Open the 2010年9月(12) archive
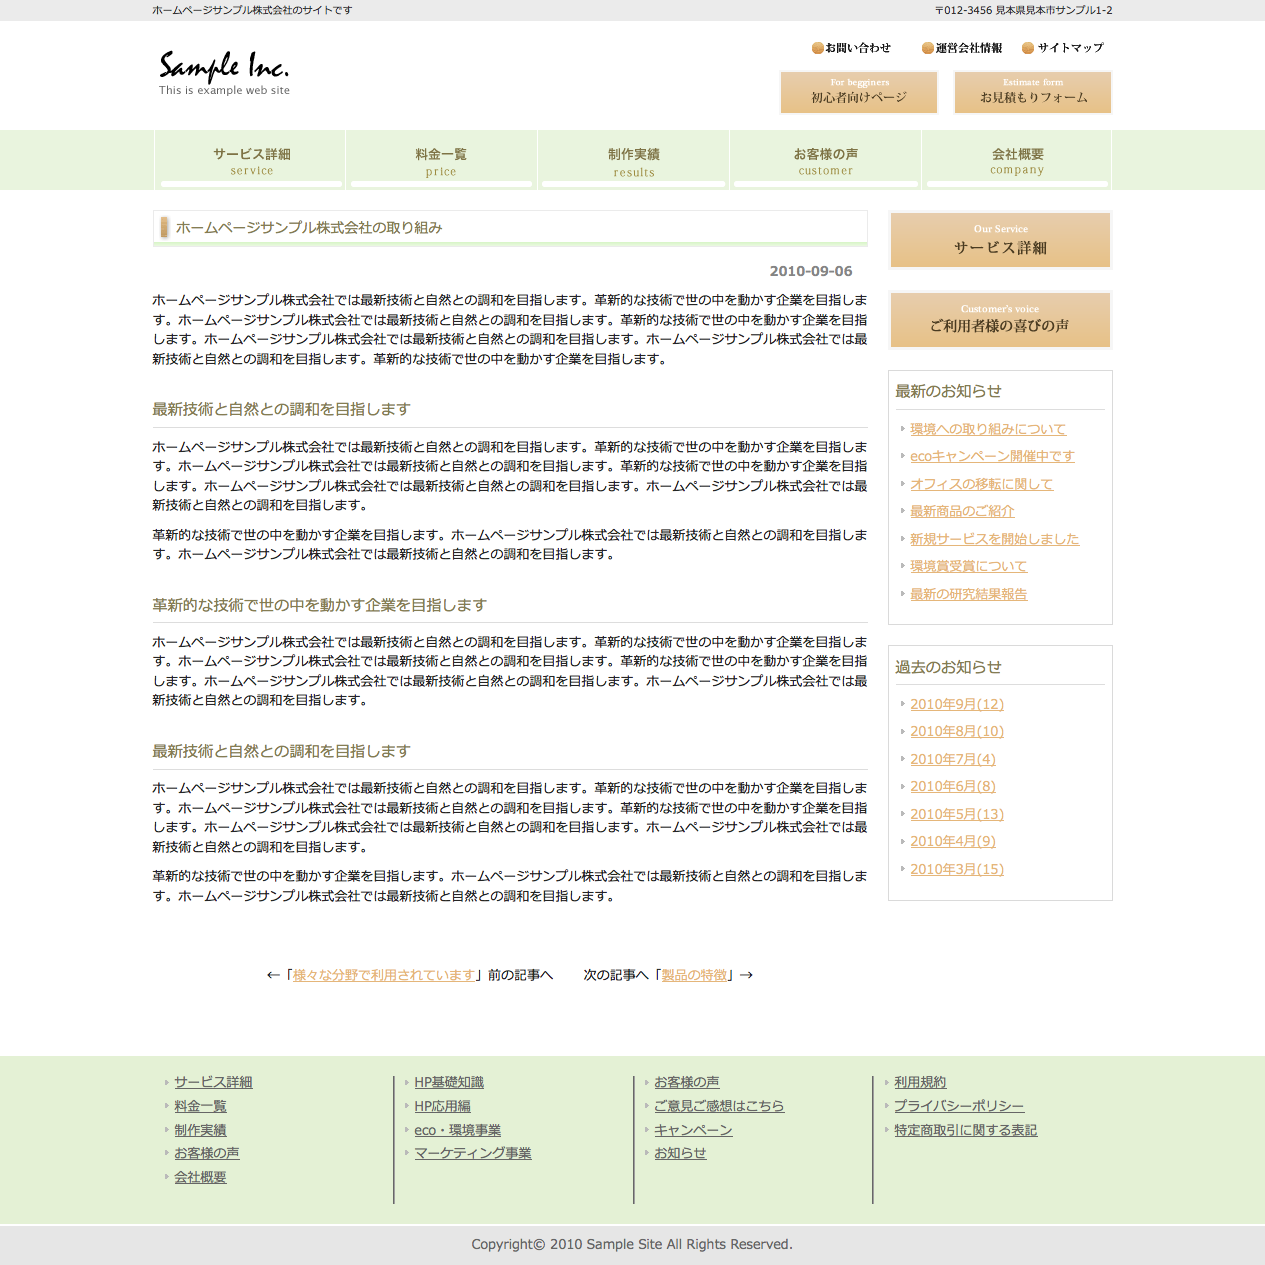This screenshot has width=1265, height=1265. (956, 704)
